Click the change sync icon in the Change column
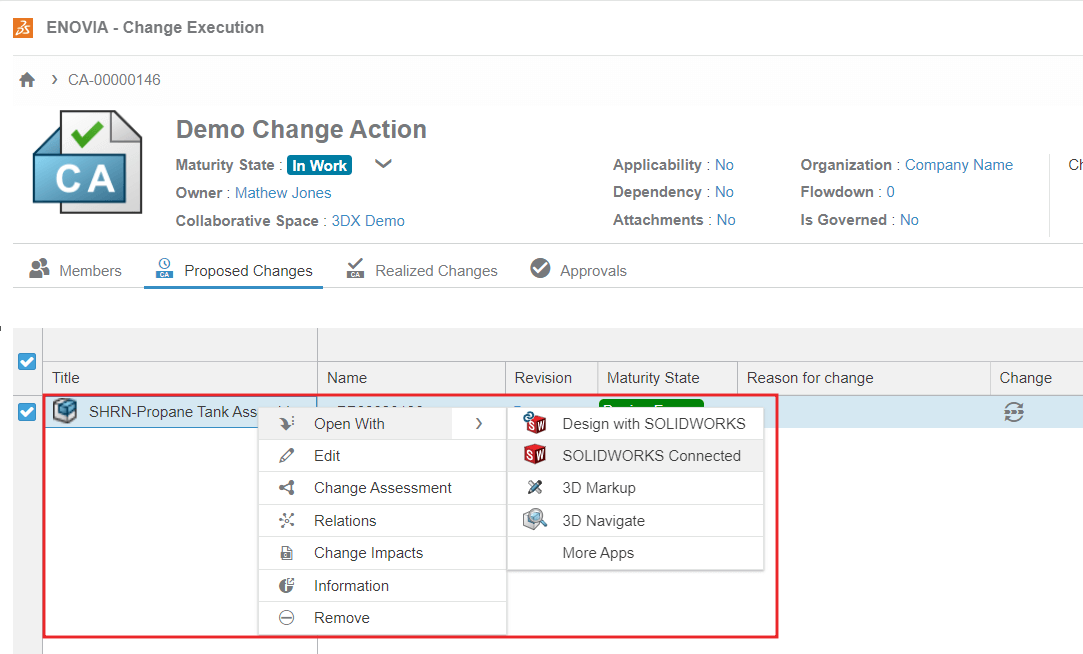Image resolution: width=1083 pixels, height=654 pixels. pos(1013,412)
